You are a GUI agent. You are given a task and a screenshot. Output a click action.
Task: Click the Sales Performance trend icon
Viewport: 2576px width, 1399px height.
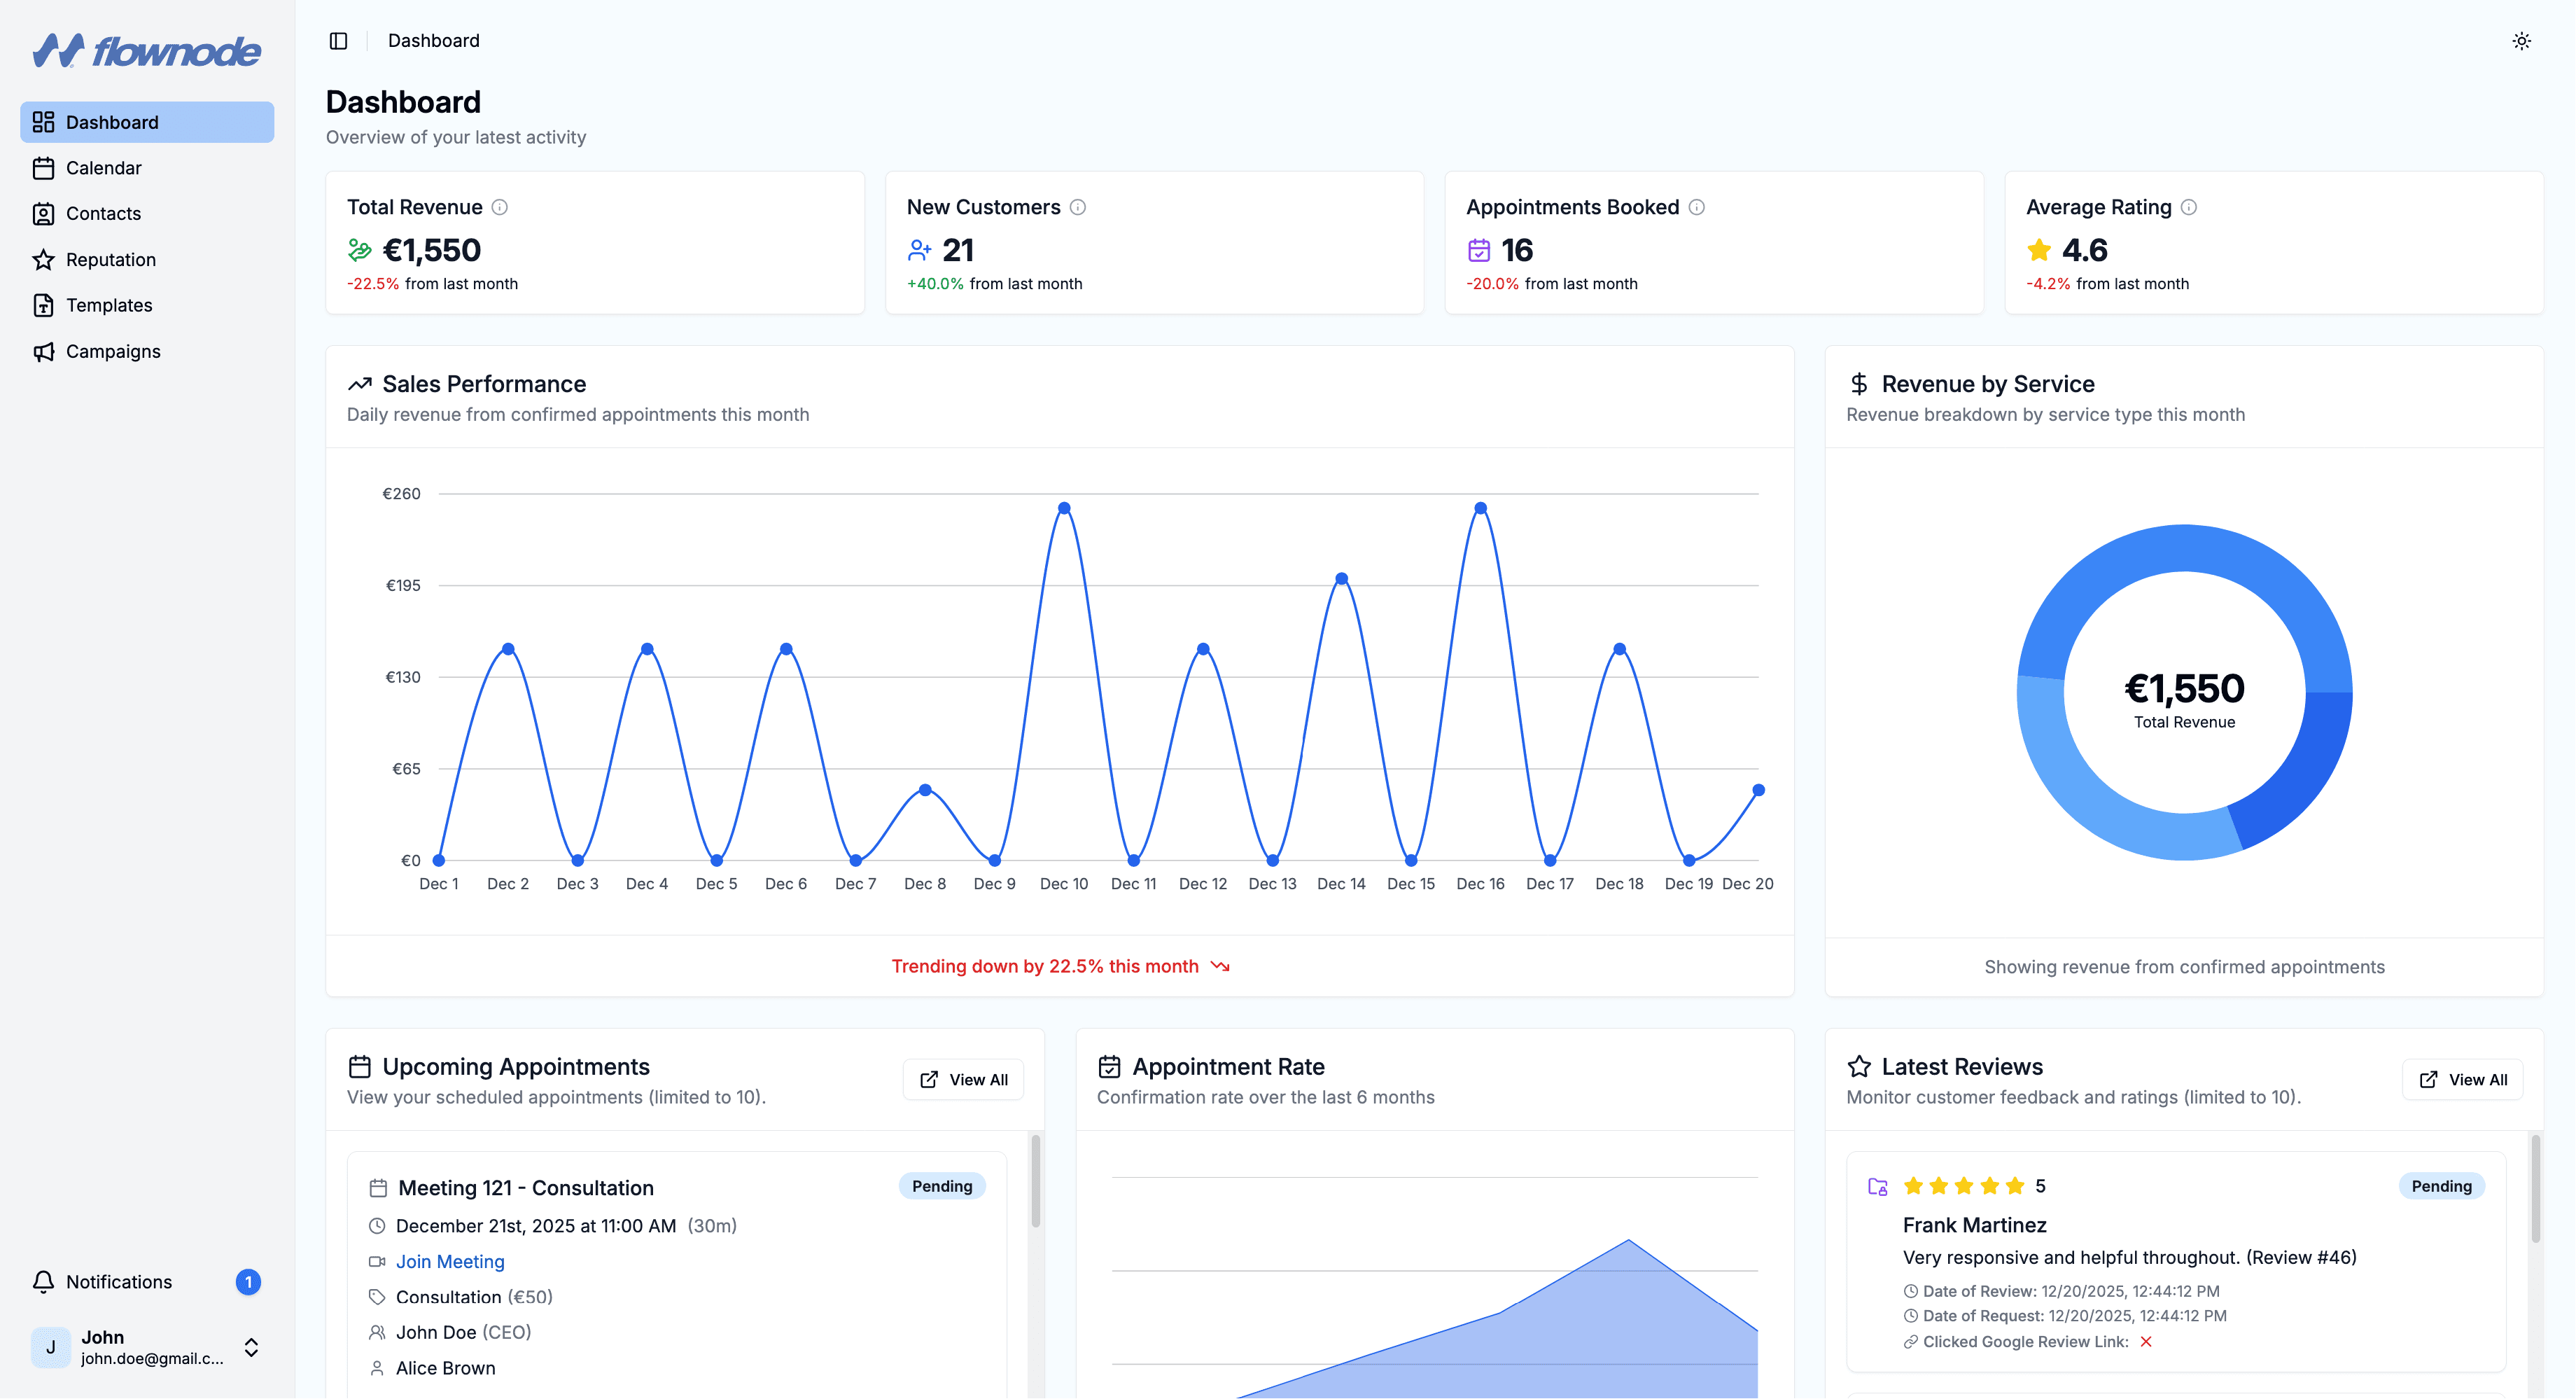click(x=361, y=383)
